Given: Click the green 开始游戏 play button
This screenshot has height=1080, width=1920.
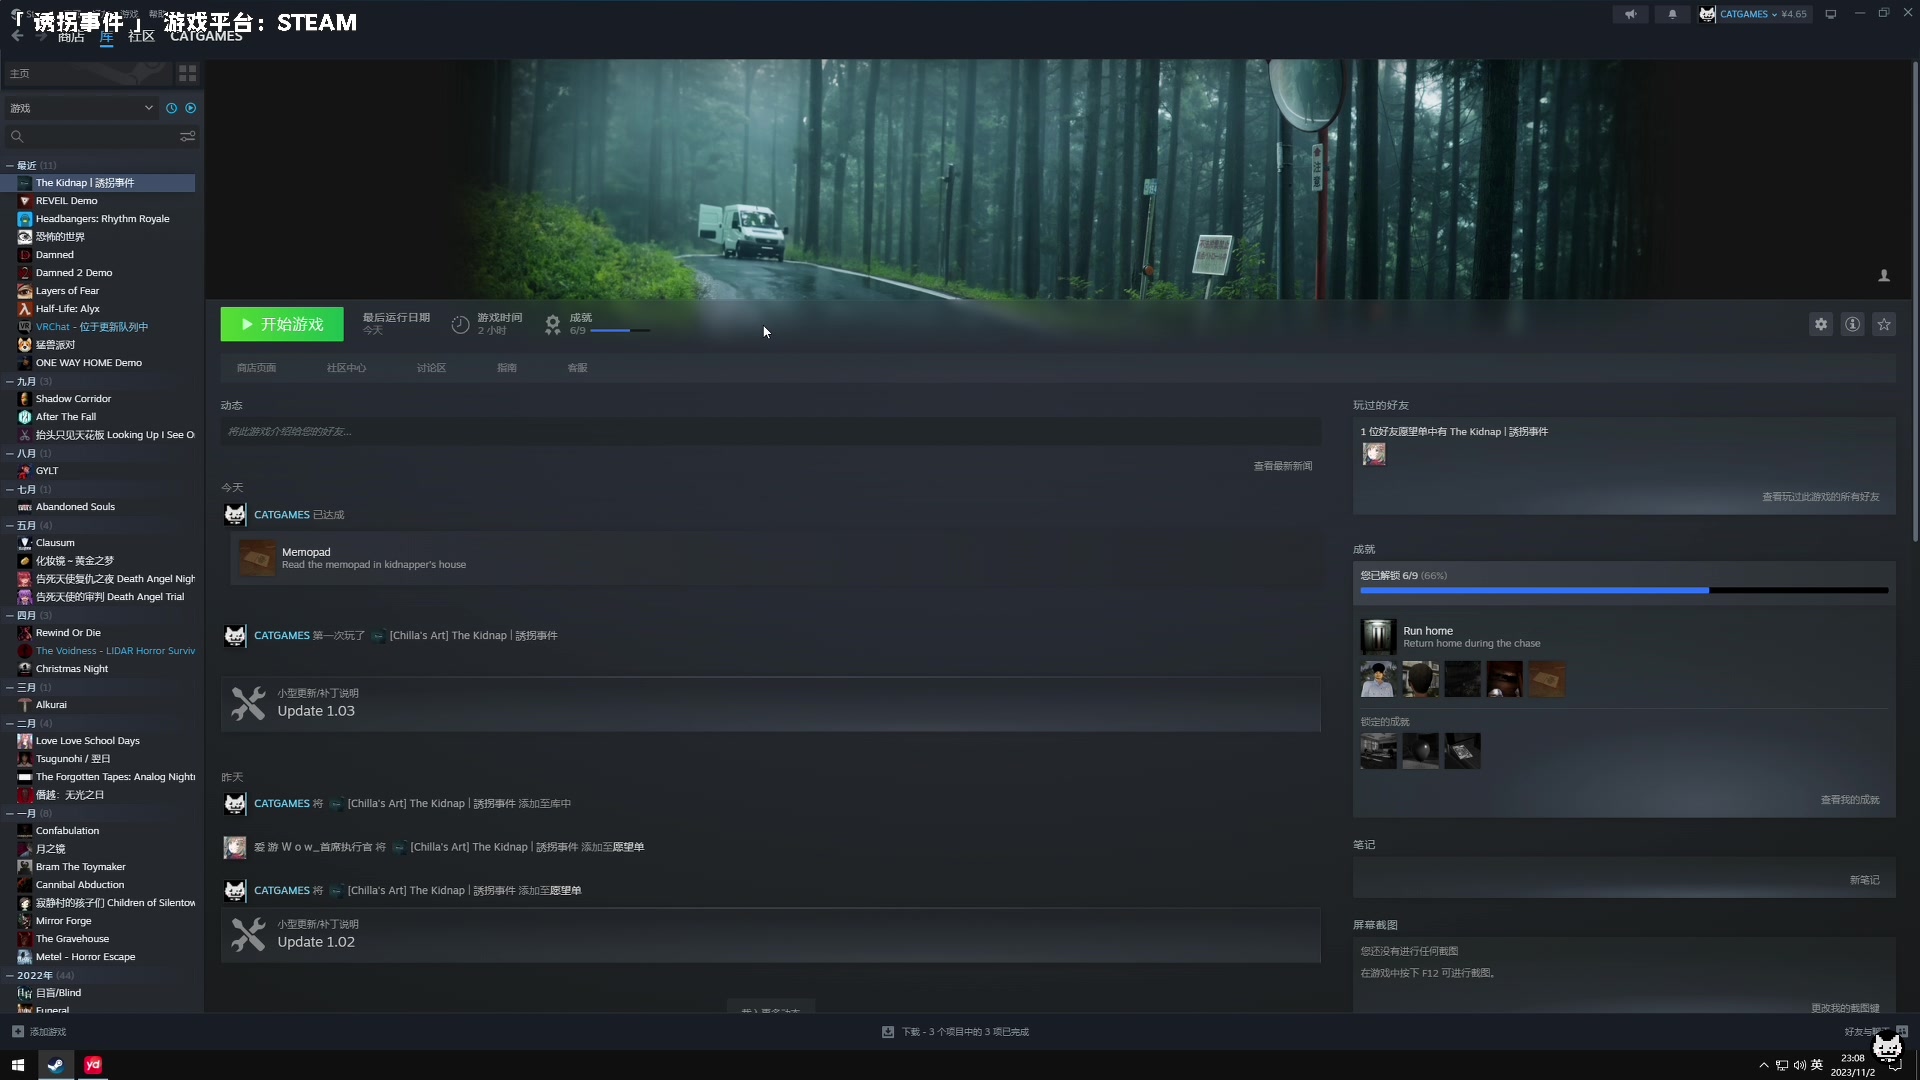Looking at the screenshot, I should (282, 324).
